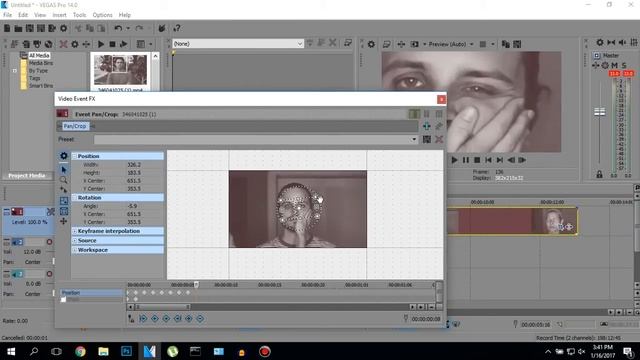The height and width of the screenshot is (360, 640).
Task: Collapse the Position section
Action: [x=75, y=156]
